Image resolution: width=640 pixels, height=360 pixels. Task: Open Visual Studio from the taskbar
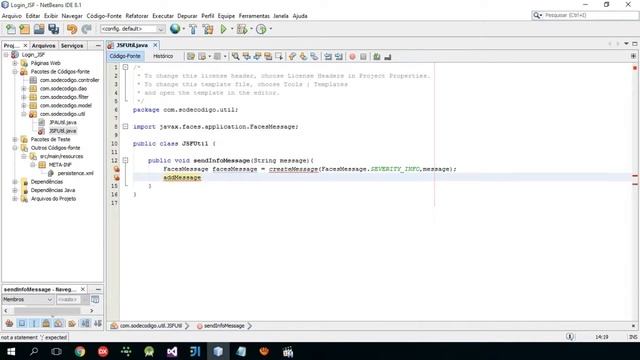(172, 351)
